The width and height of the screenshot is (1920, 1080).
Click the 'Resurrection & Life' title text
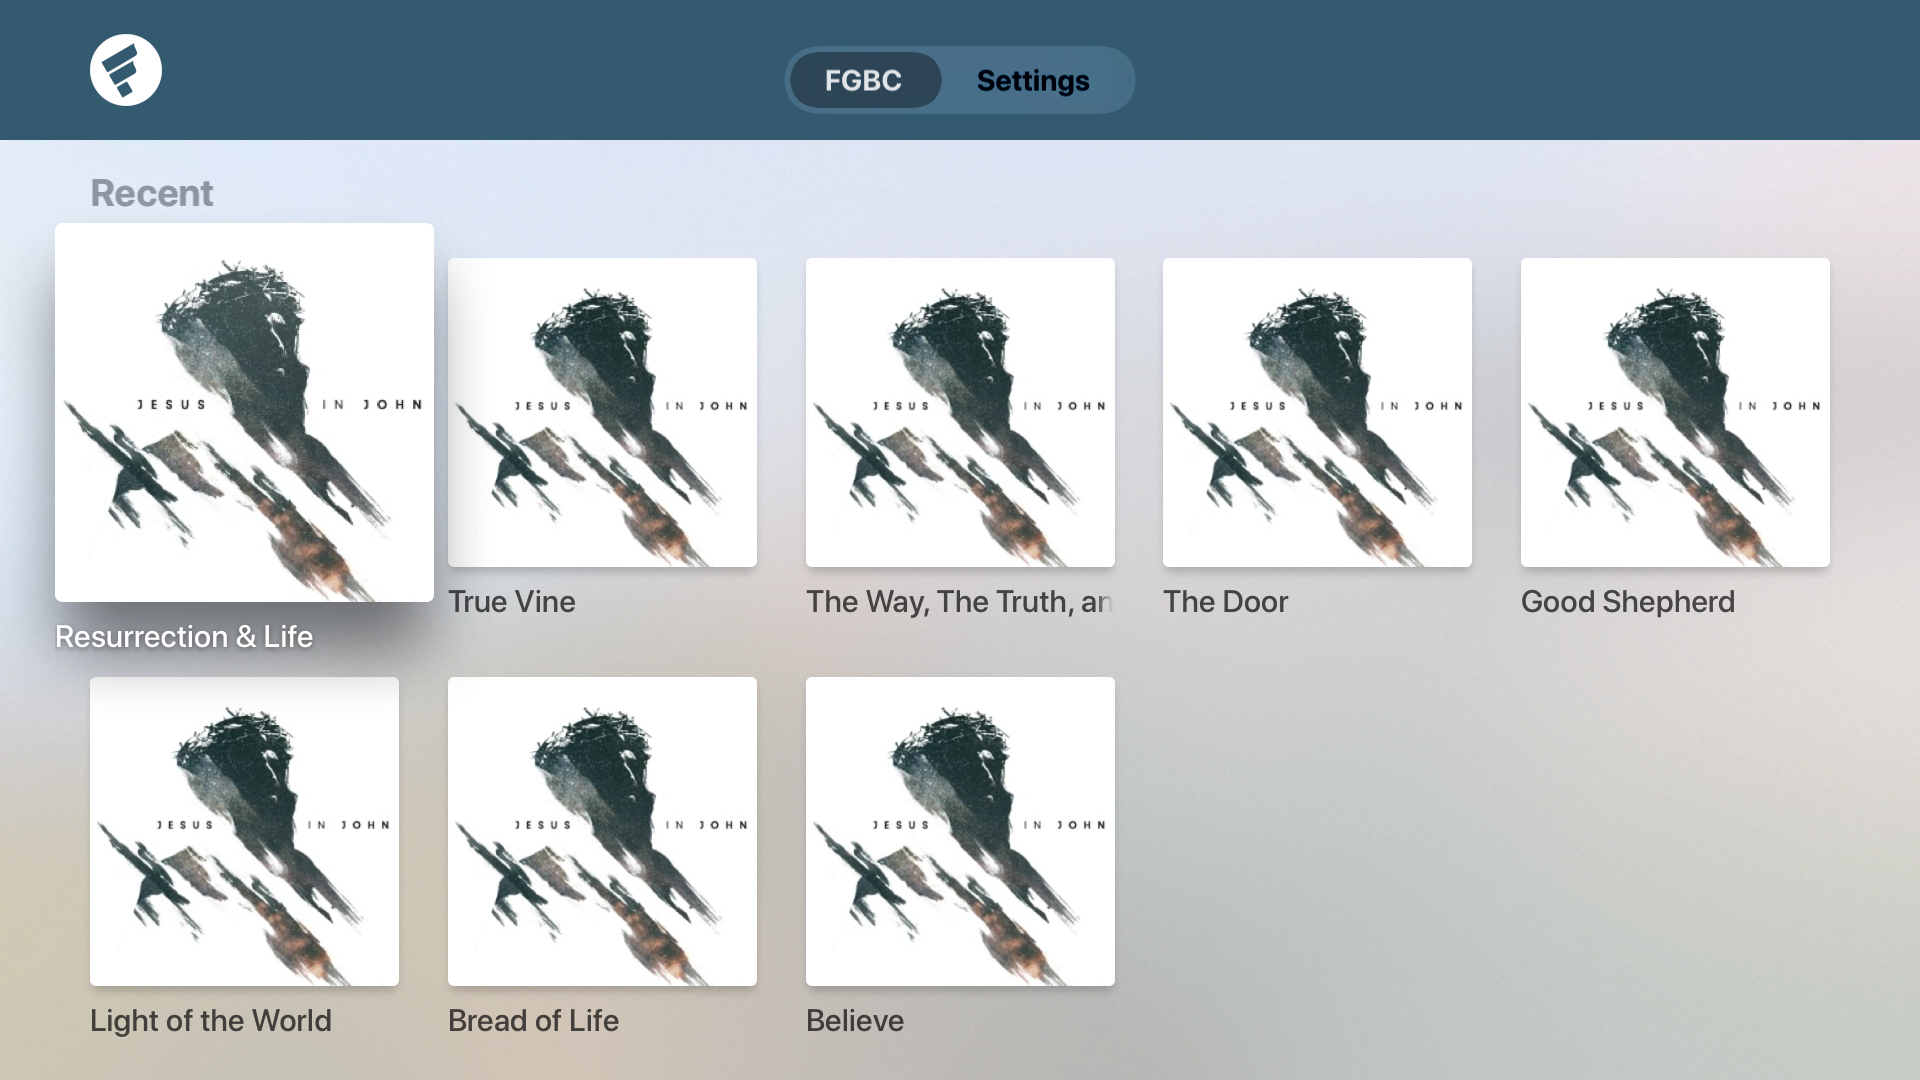184,637
